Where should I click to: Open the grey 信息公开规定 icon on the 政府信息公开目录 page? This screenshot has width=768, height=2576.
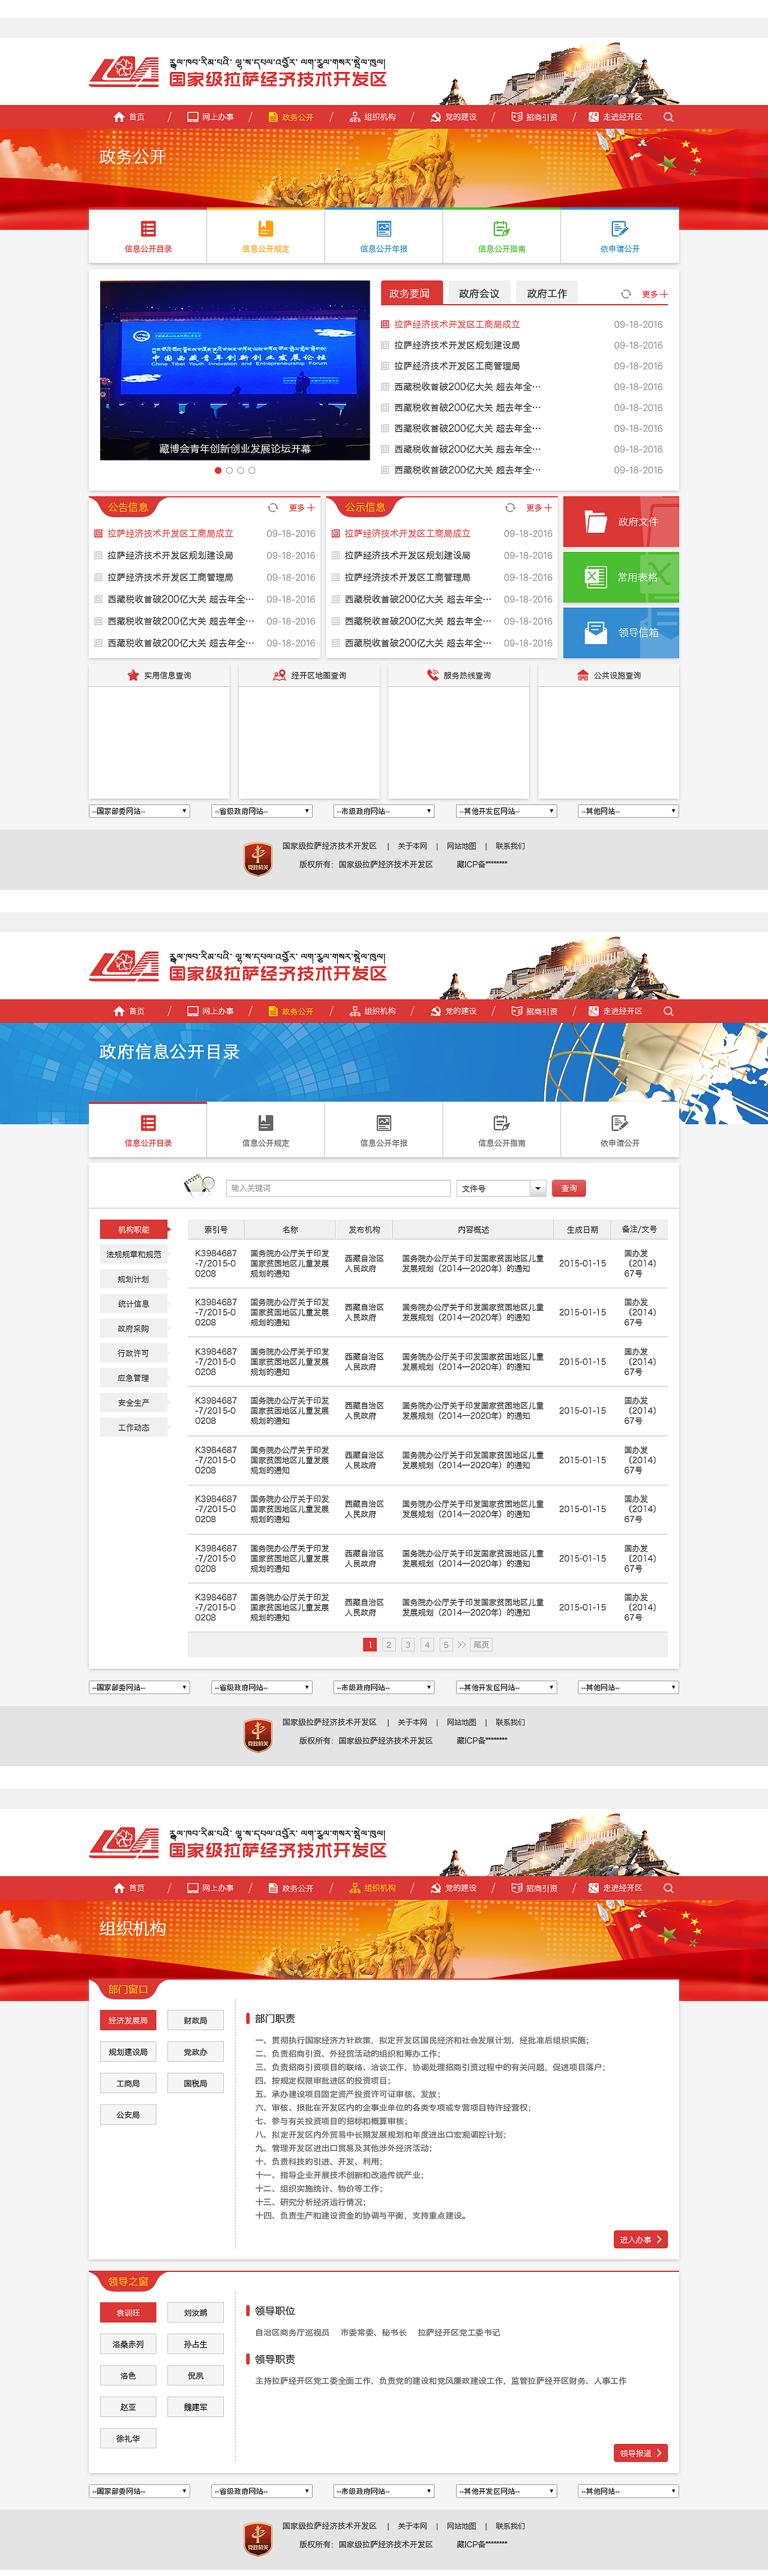tap(266, 1123)
